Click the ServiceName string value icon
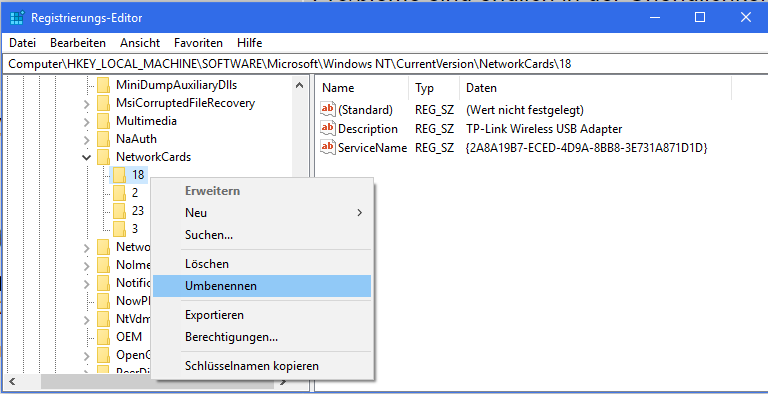Screen dimensions: 768x394 (328, 147)
